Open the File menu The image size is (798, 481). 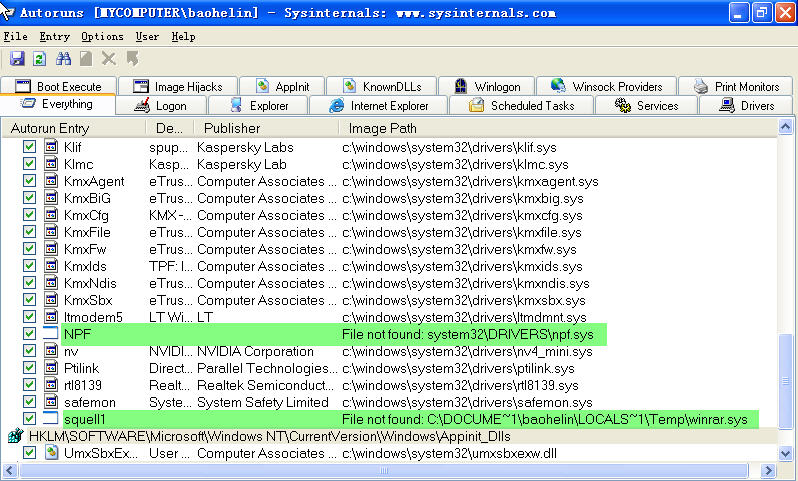16,37
